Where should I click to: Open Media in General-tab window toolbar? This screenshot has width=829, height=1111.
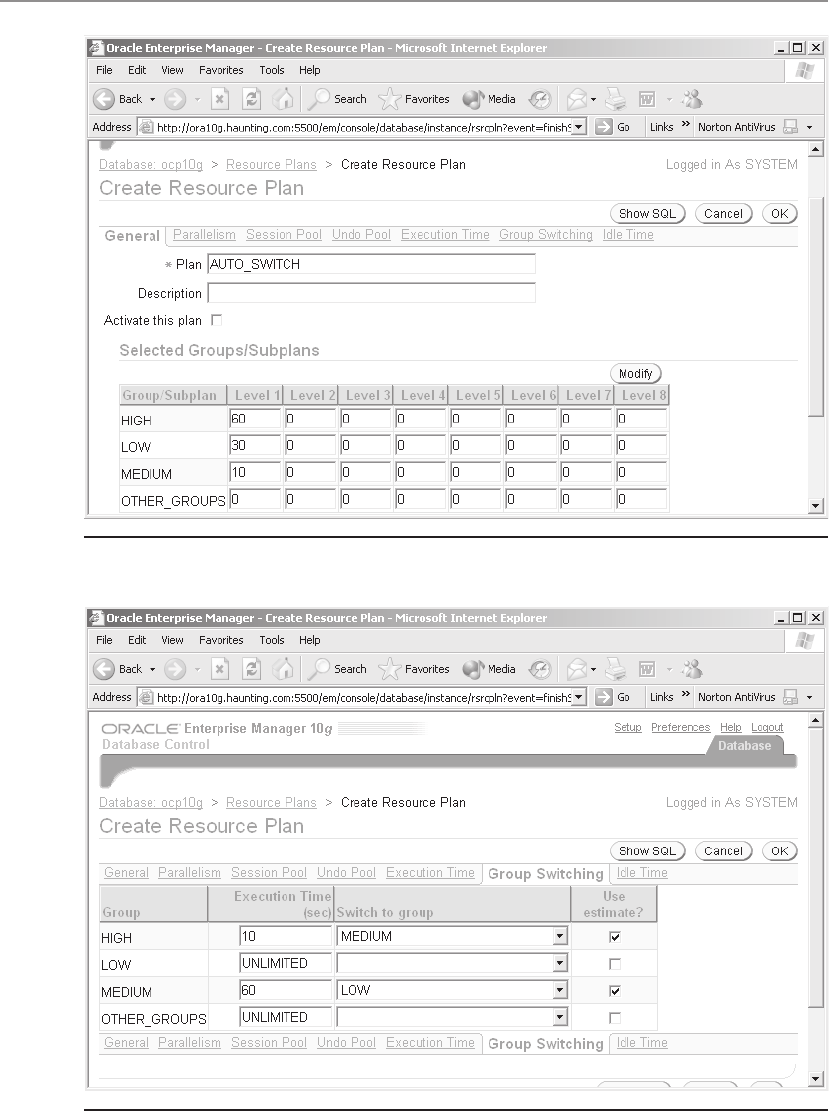489,99
